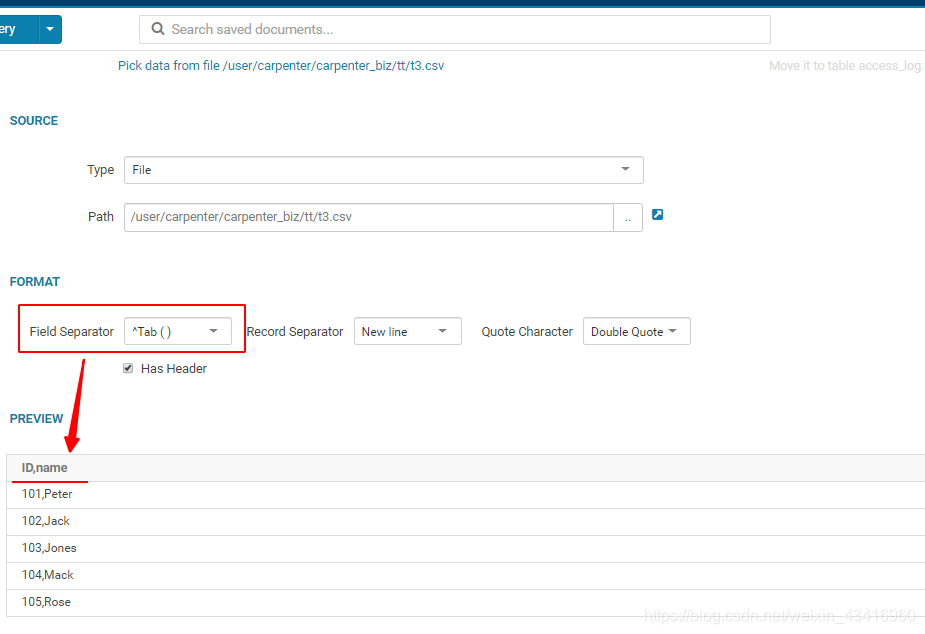Image resolution: width=925 pixels, height=634 pixels.
Task: Click the 'Type' label
Action: (101, 170)
